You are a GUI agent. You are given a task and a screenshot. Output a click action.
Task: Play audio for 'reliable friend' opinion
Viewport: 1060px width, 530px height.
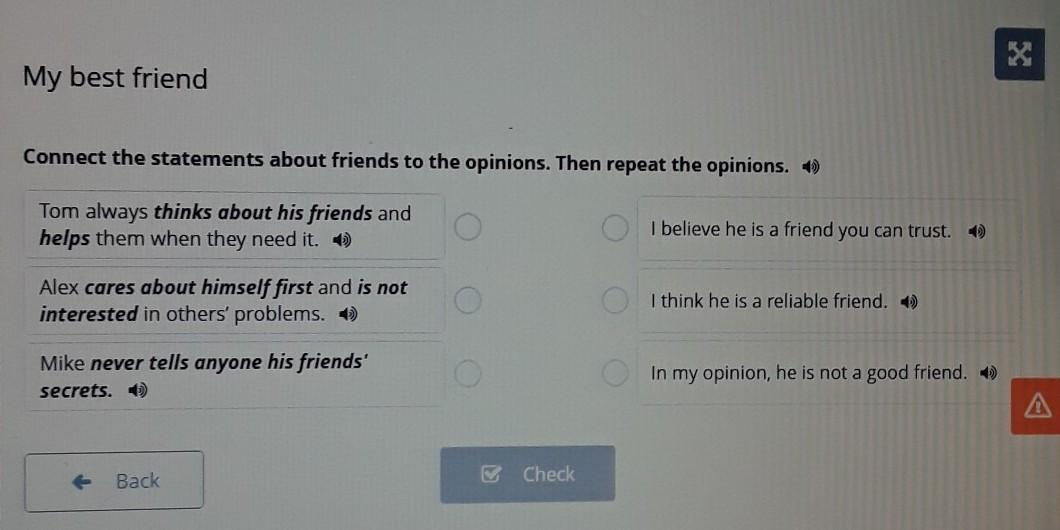pyautogui.click(x=909, y=302)
